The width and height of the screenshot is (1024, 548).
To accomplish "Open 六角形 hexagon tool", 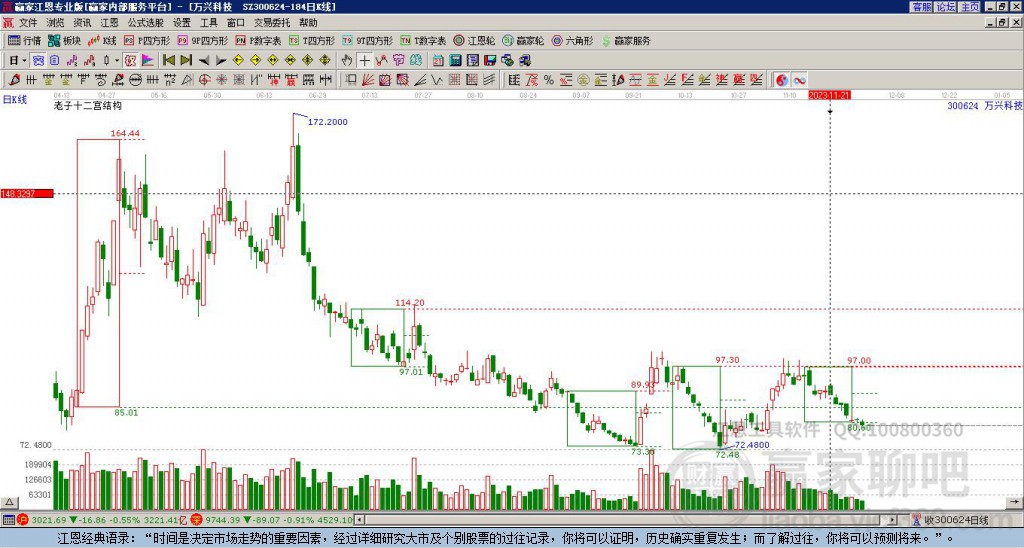I will pyautogui.click(x=573, y=40).
